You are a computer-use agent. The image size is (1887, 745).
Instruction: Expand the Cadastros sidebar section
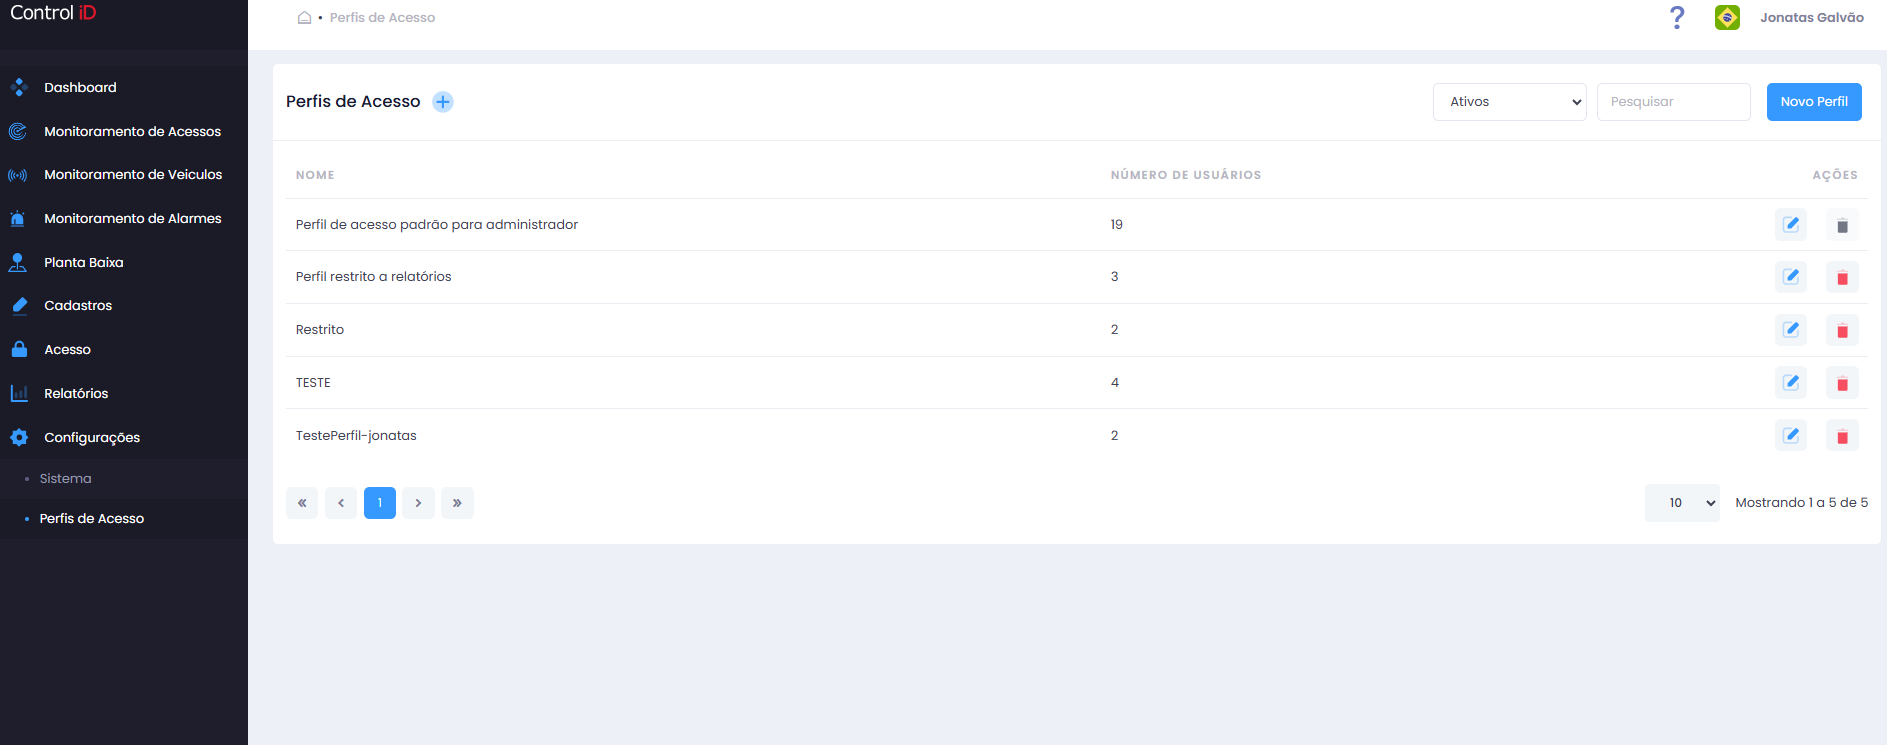78,306
